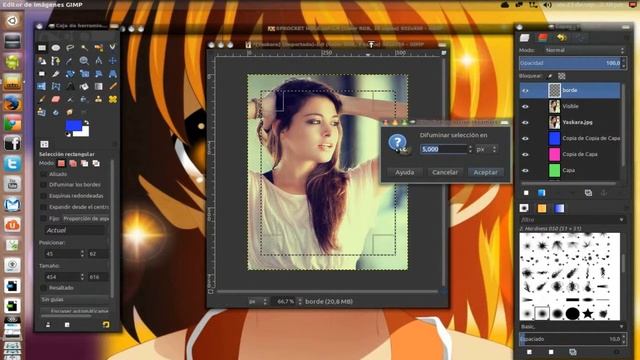This screenshot has width=640, height=360.
Task: Hide the borde layer eye icon
Action: pyautogui.click(x=525, y=91)
